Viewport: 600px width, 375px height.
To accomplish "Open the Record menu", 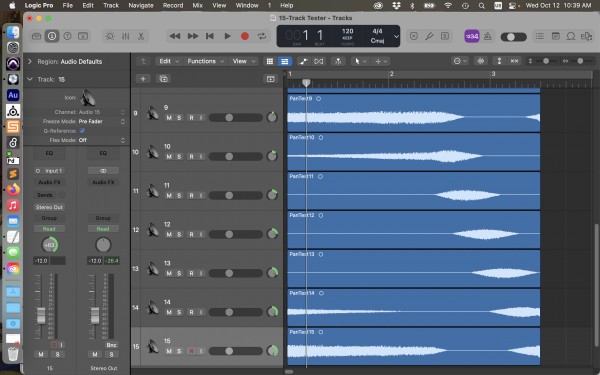I will pyautogui.click(x=173, y=5).
